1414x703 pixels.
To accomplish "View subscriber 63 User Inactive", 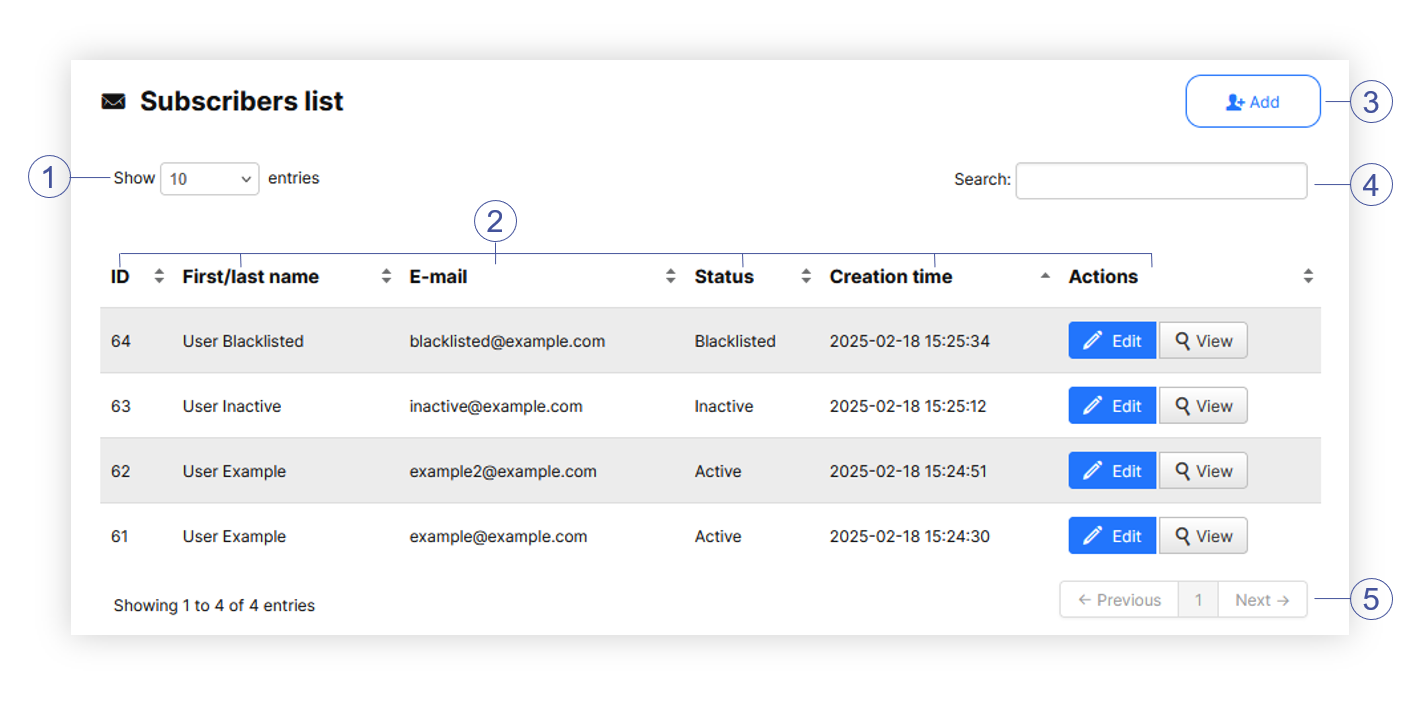I will 1203,406.
